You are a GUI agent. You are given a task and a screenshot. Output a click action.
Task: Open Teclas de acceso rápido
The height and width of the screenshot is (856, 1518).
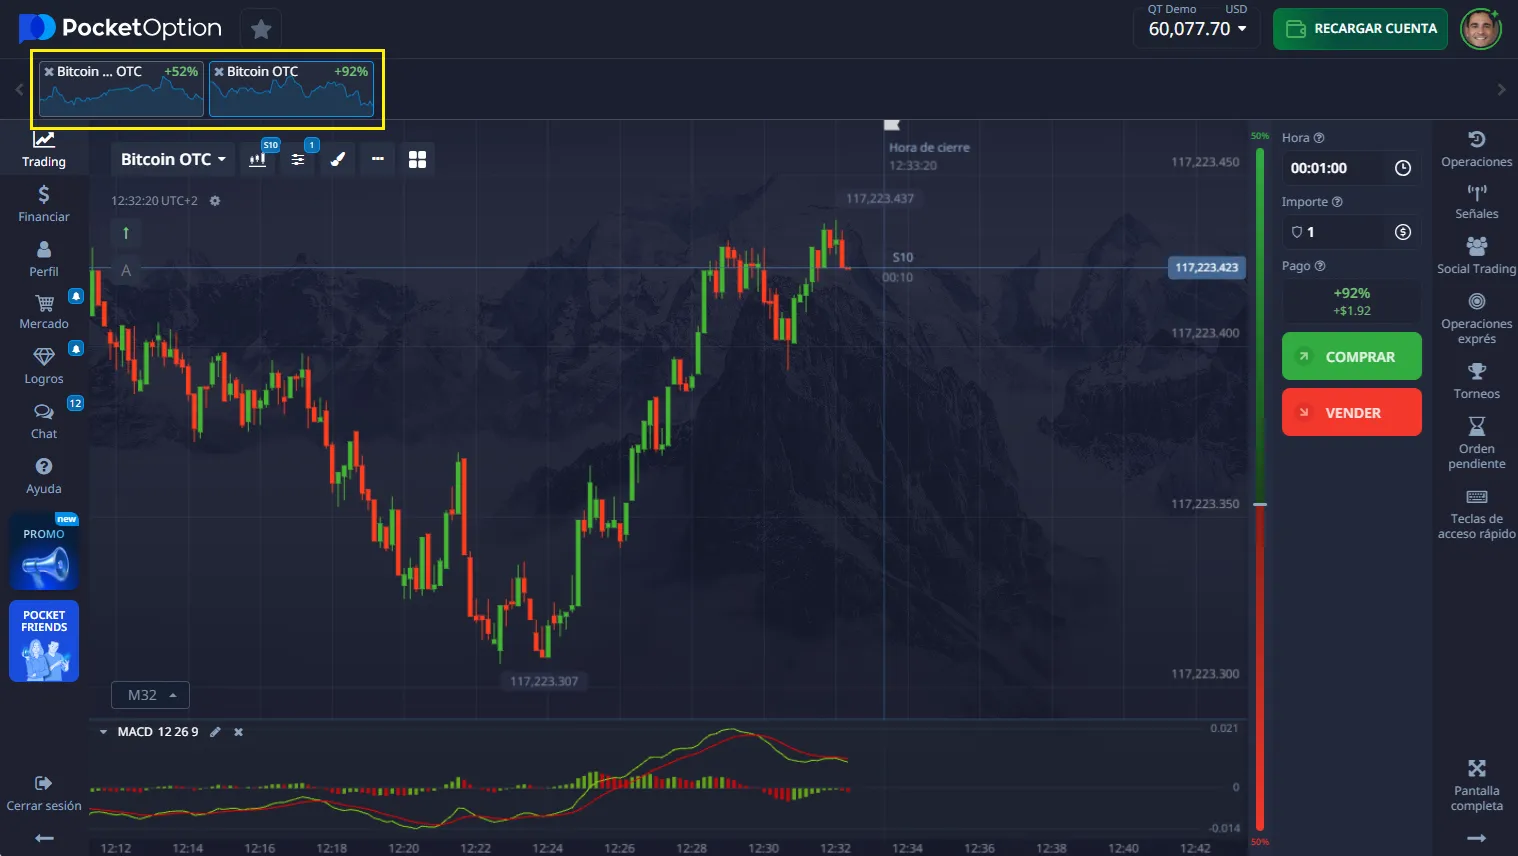(1477, 513)
